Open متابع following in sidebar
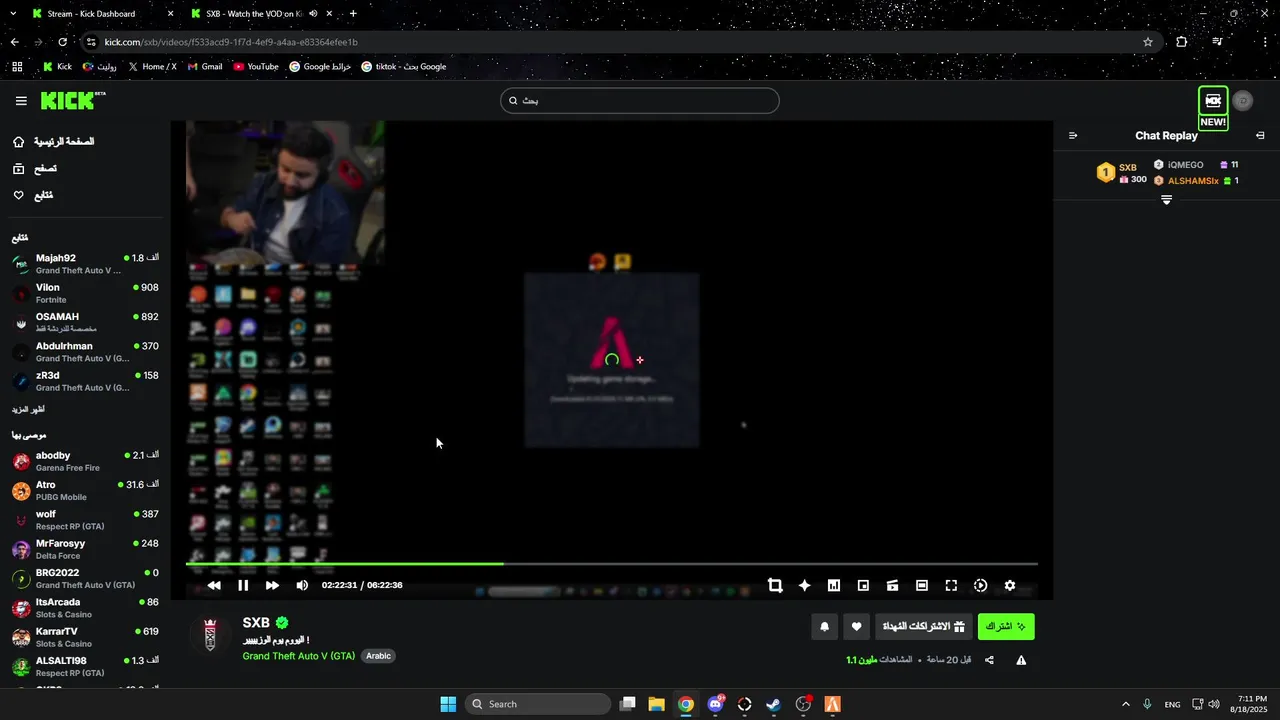The width and height of the screenshot is (1280, 720). (33, 195)
